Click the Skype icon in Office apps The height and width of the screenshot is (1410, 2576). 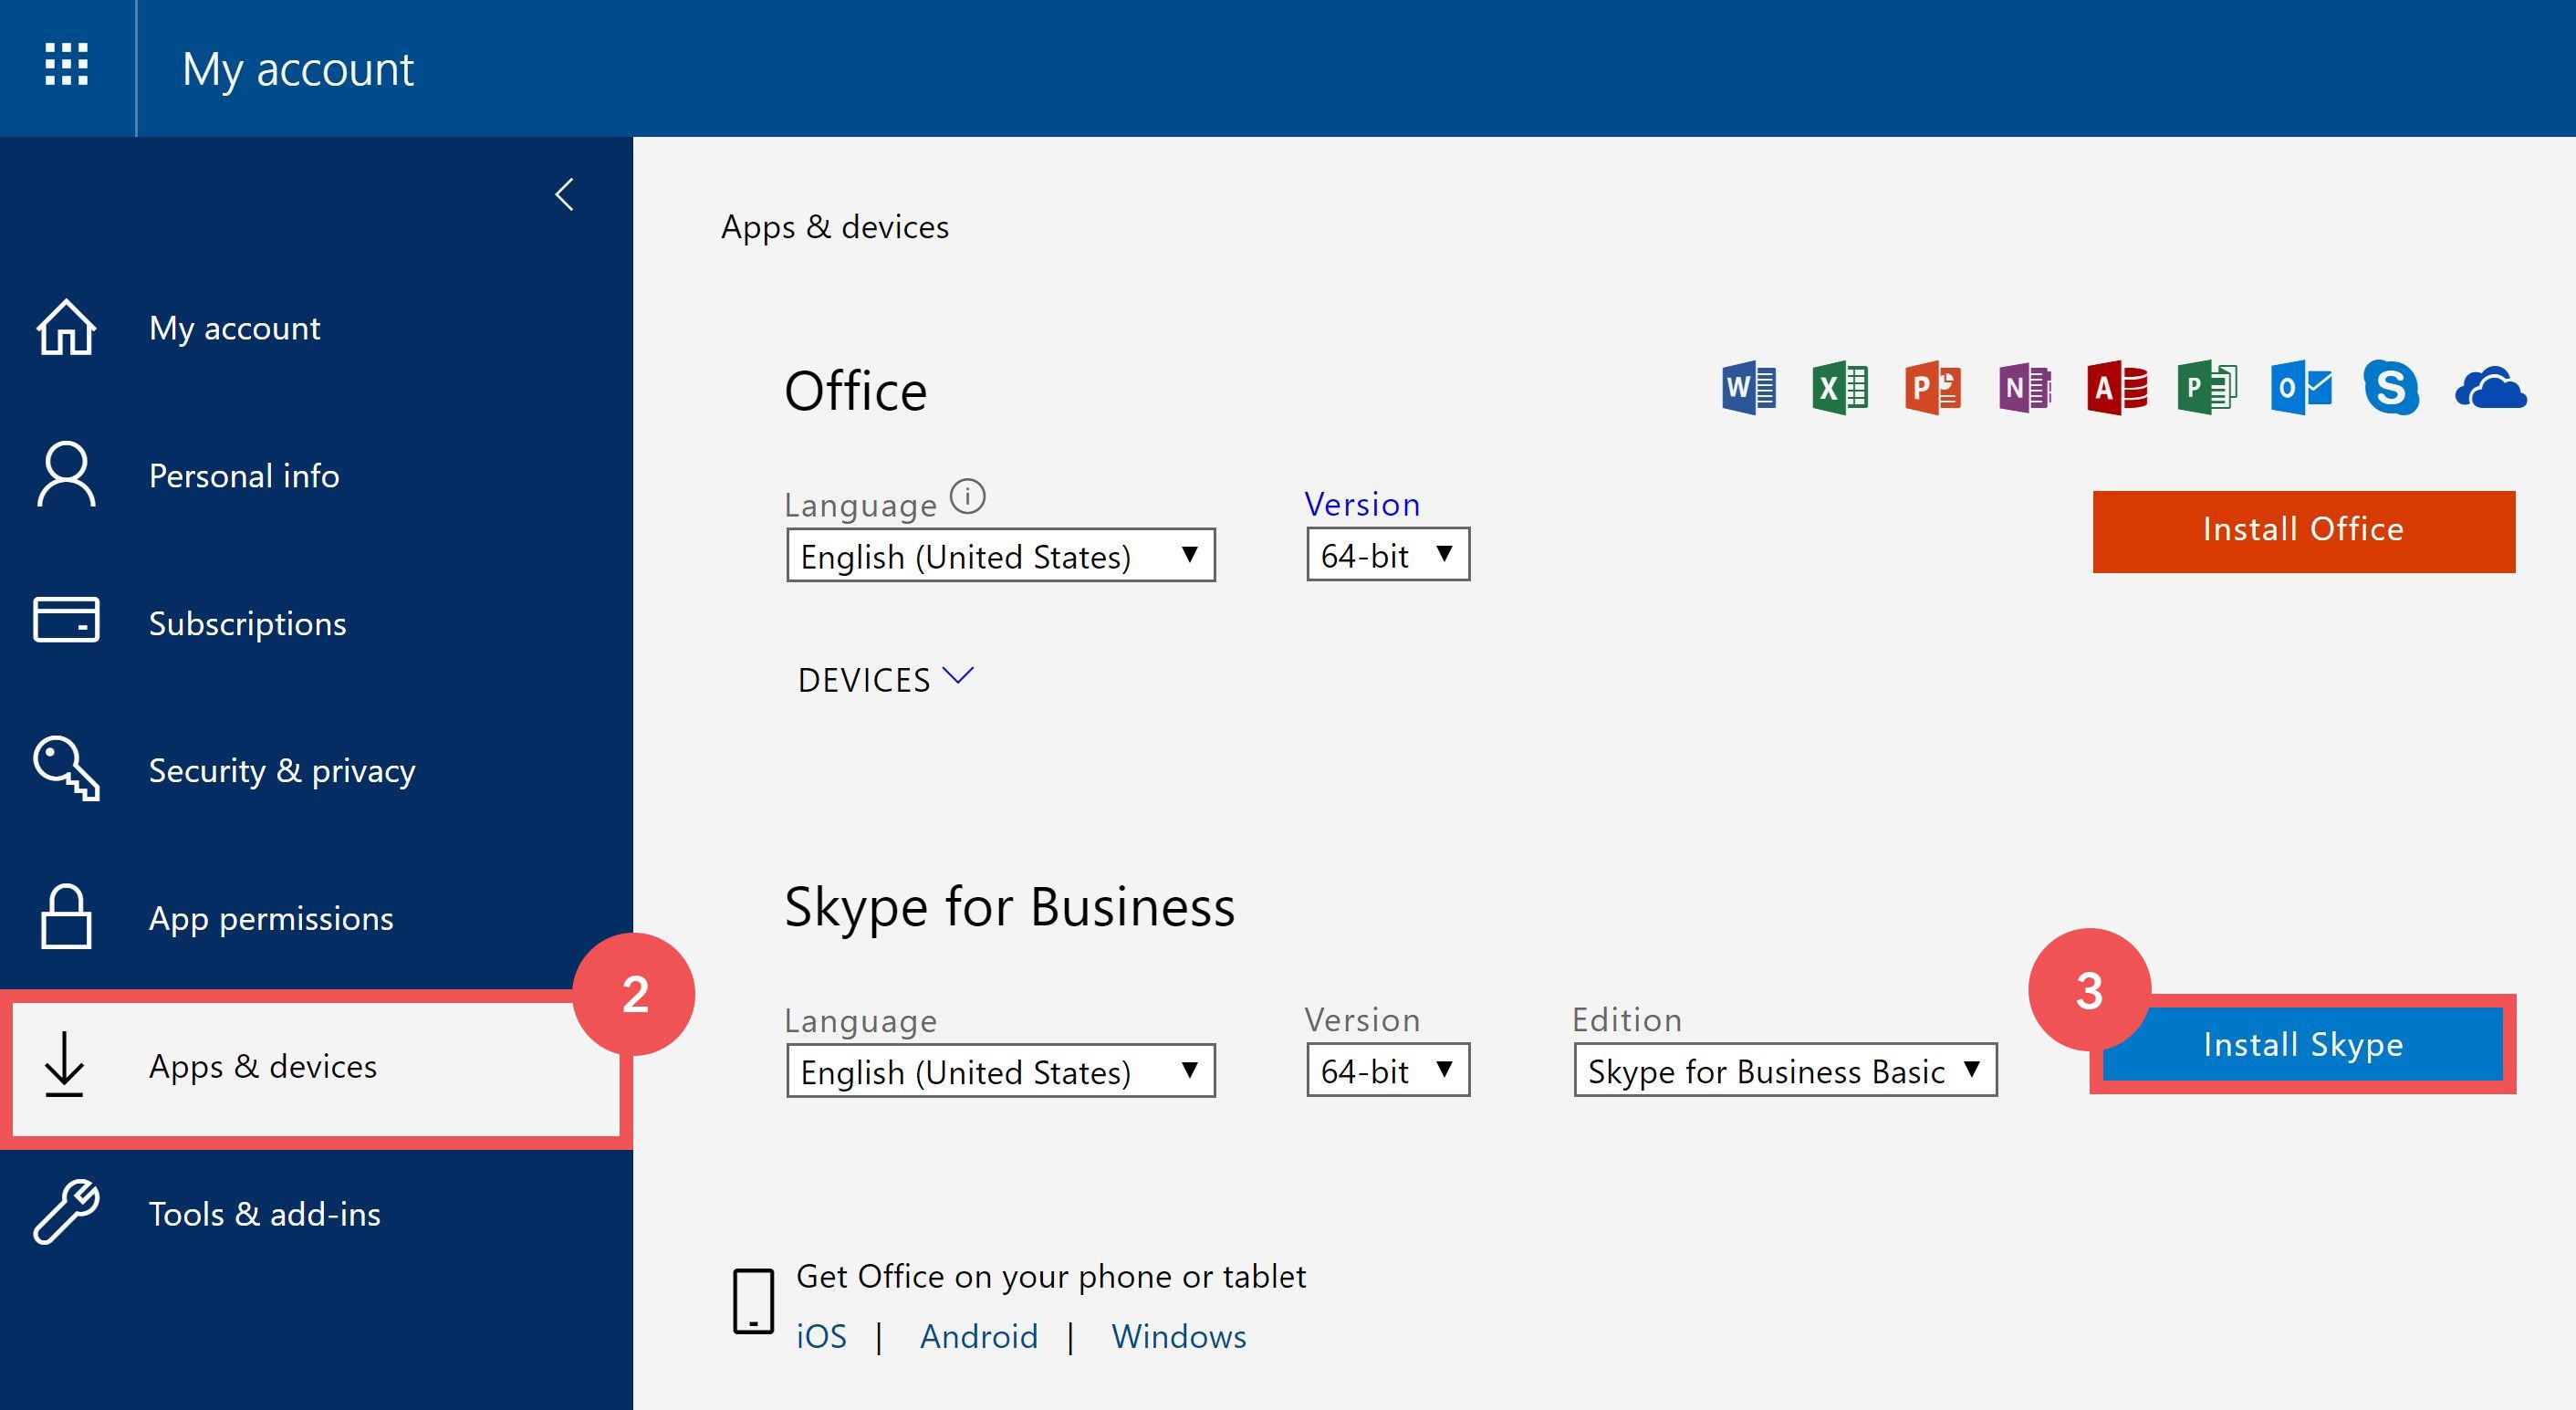point(2391,388)
